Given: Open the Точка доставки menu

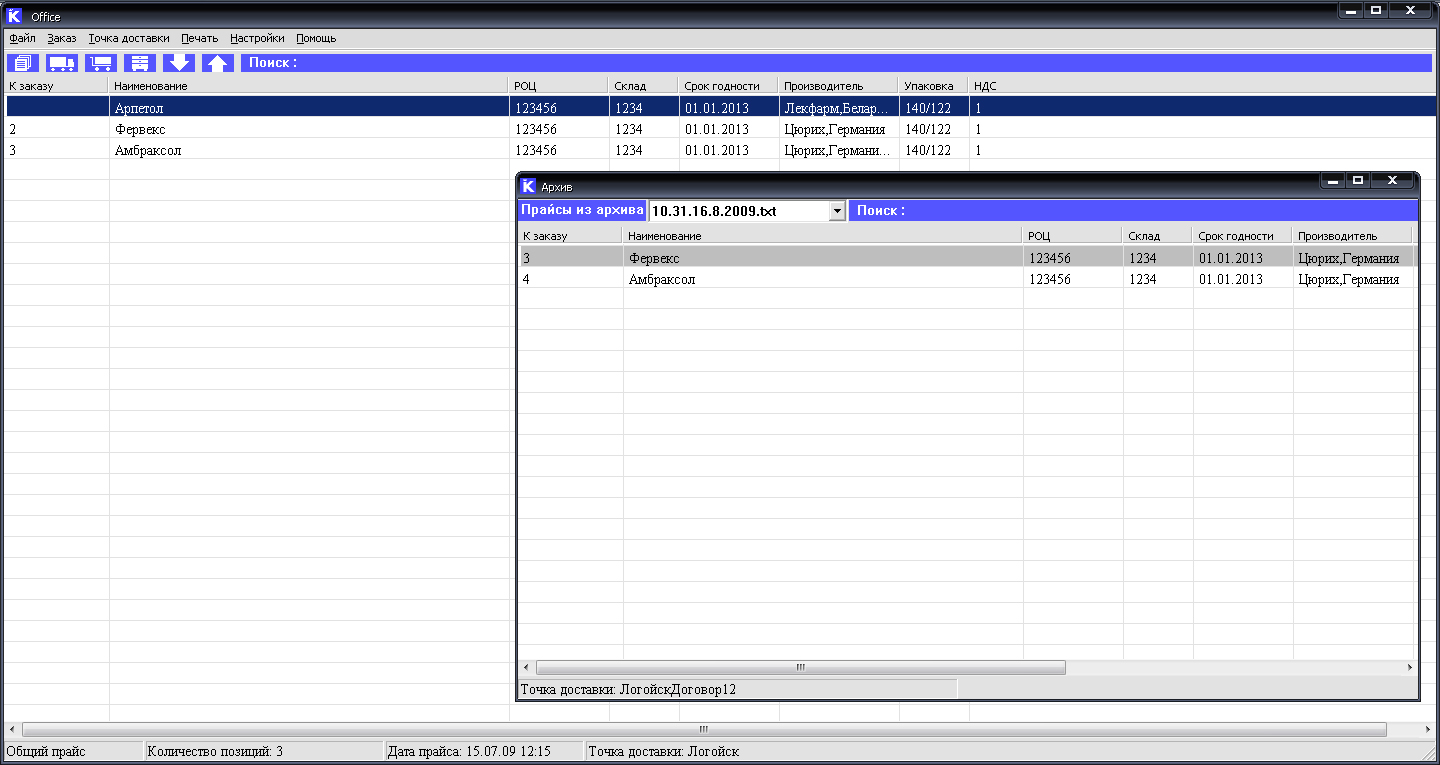Looking at the screenshot, I should tap(129, 38).
